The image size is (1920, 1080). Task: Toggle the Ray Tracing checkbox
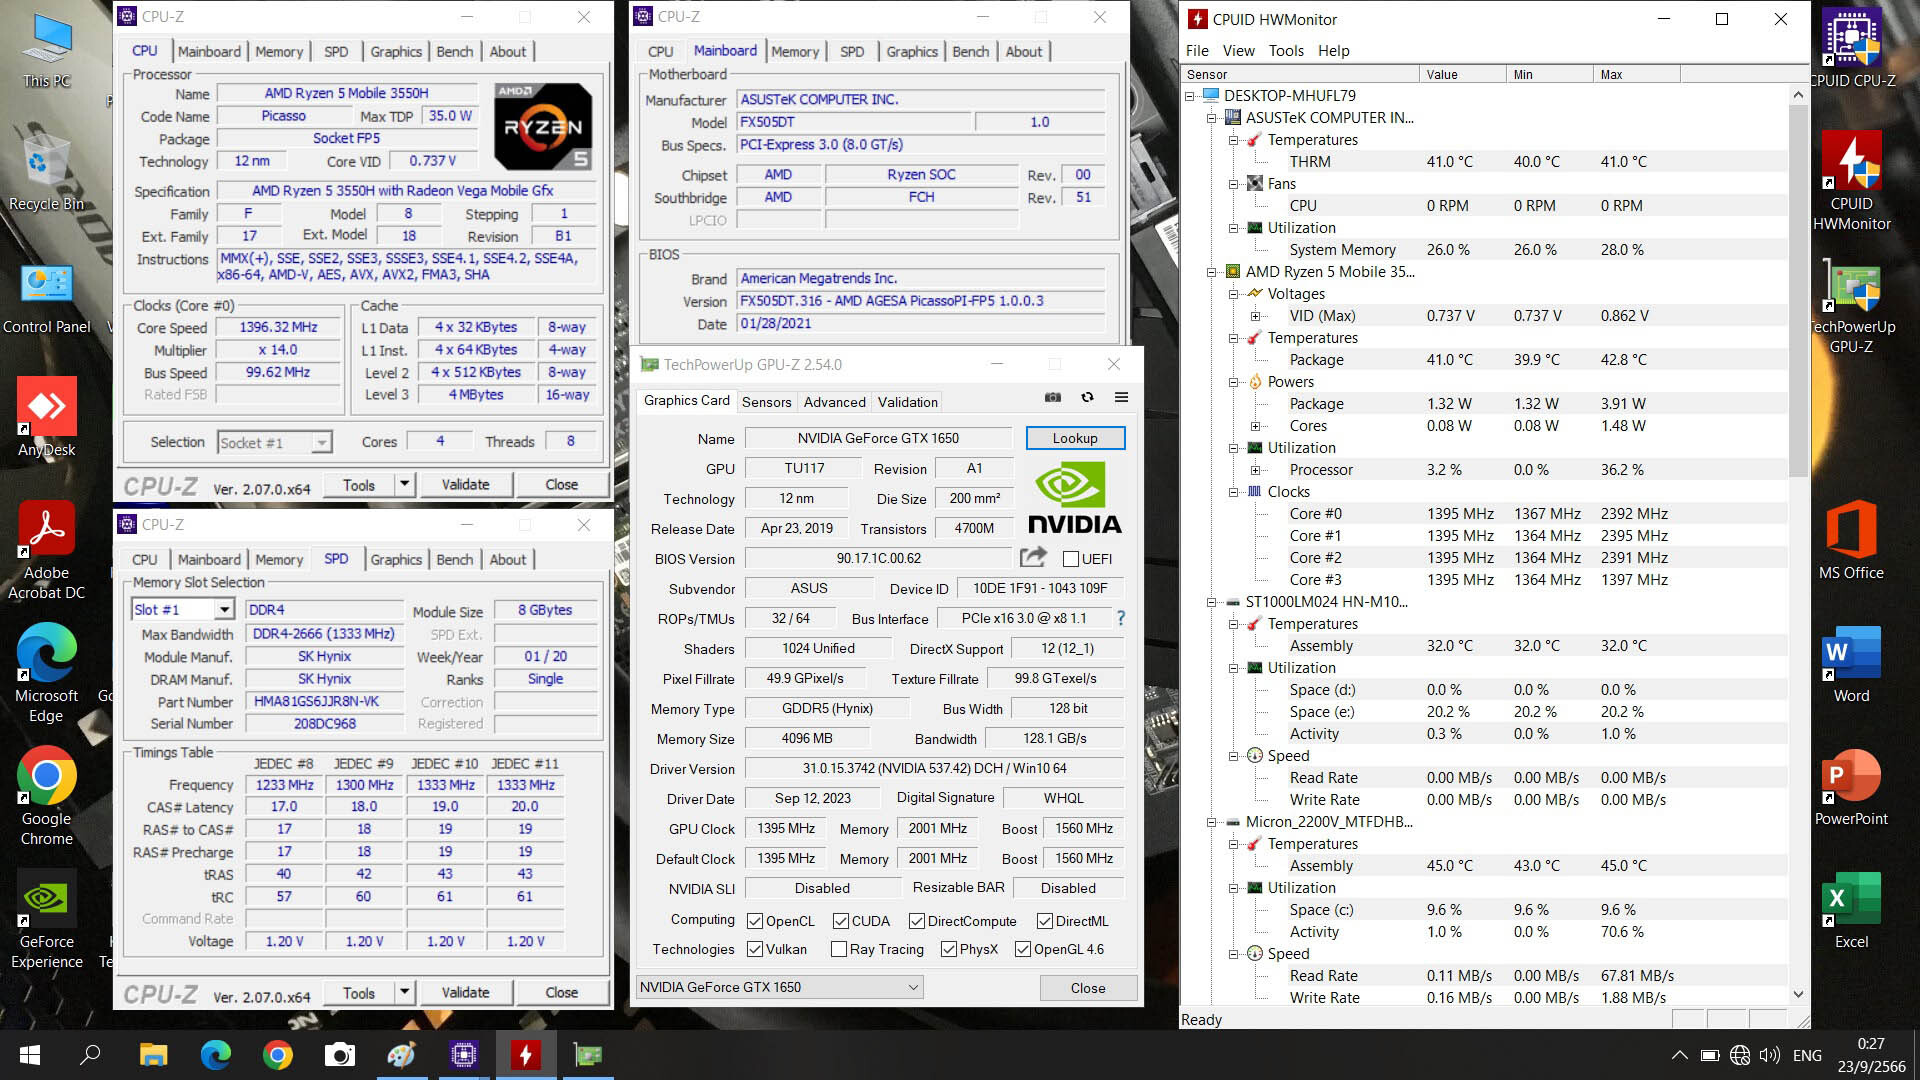(x=838, y=949)
